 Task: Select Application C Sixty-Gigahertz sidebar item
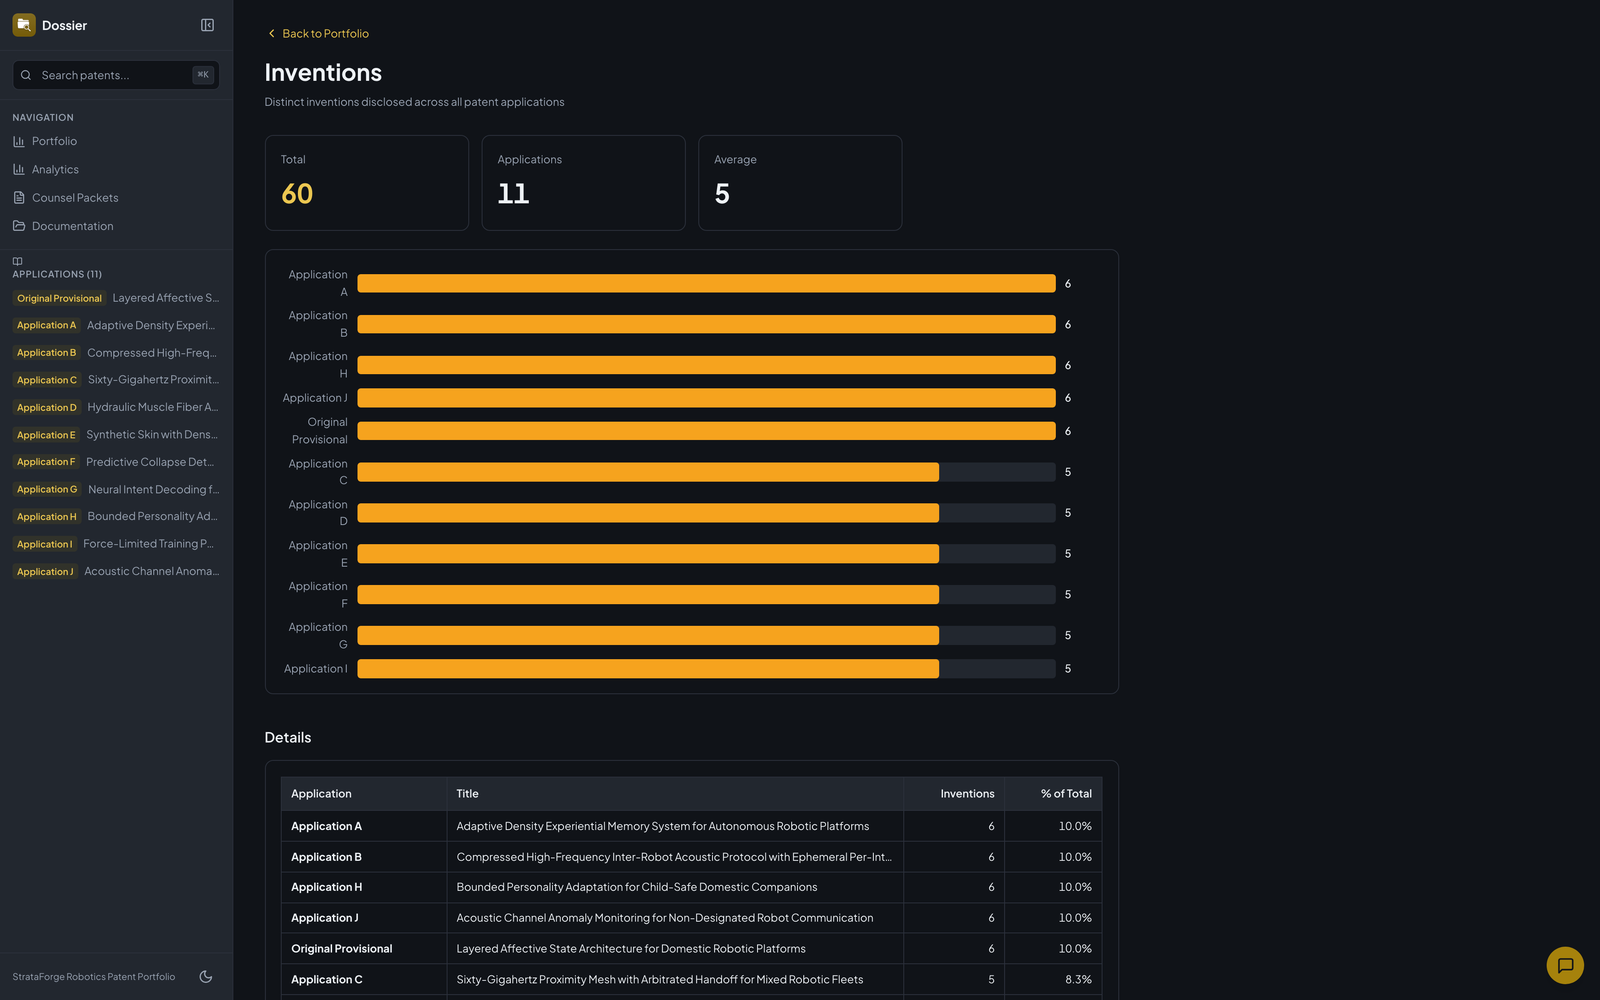click(x=116, y=380)
